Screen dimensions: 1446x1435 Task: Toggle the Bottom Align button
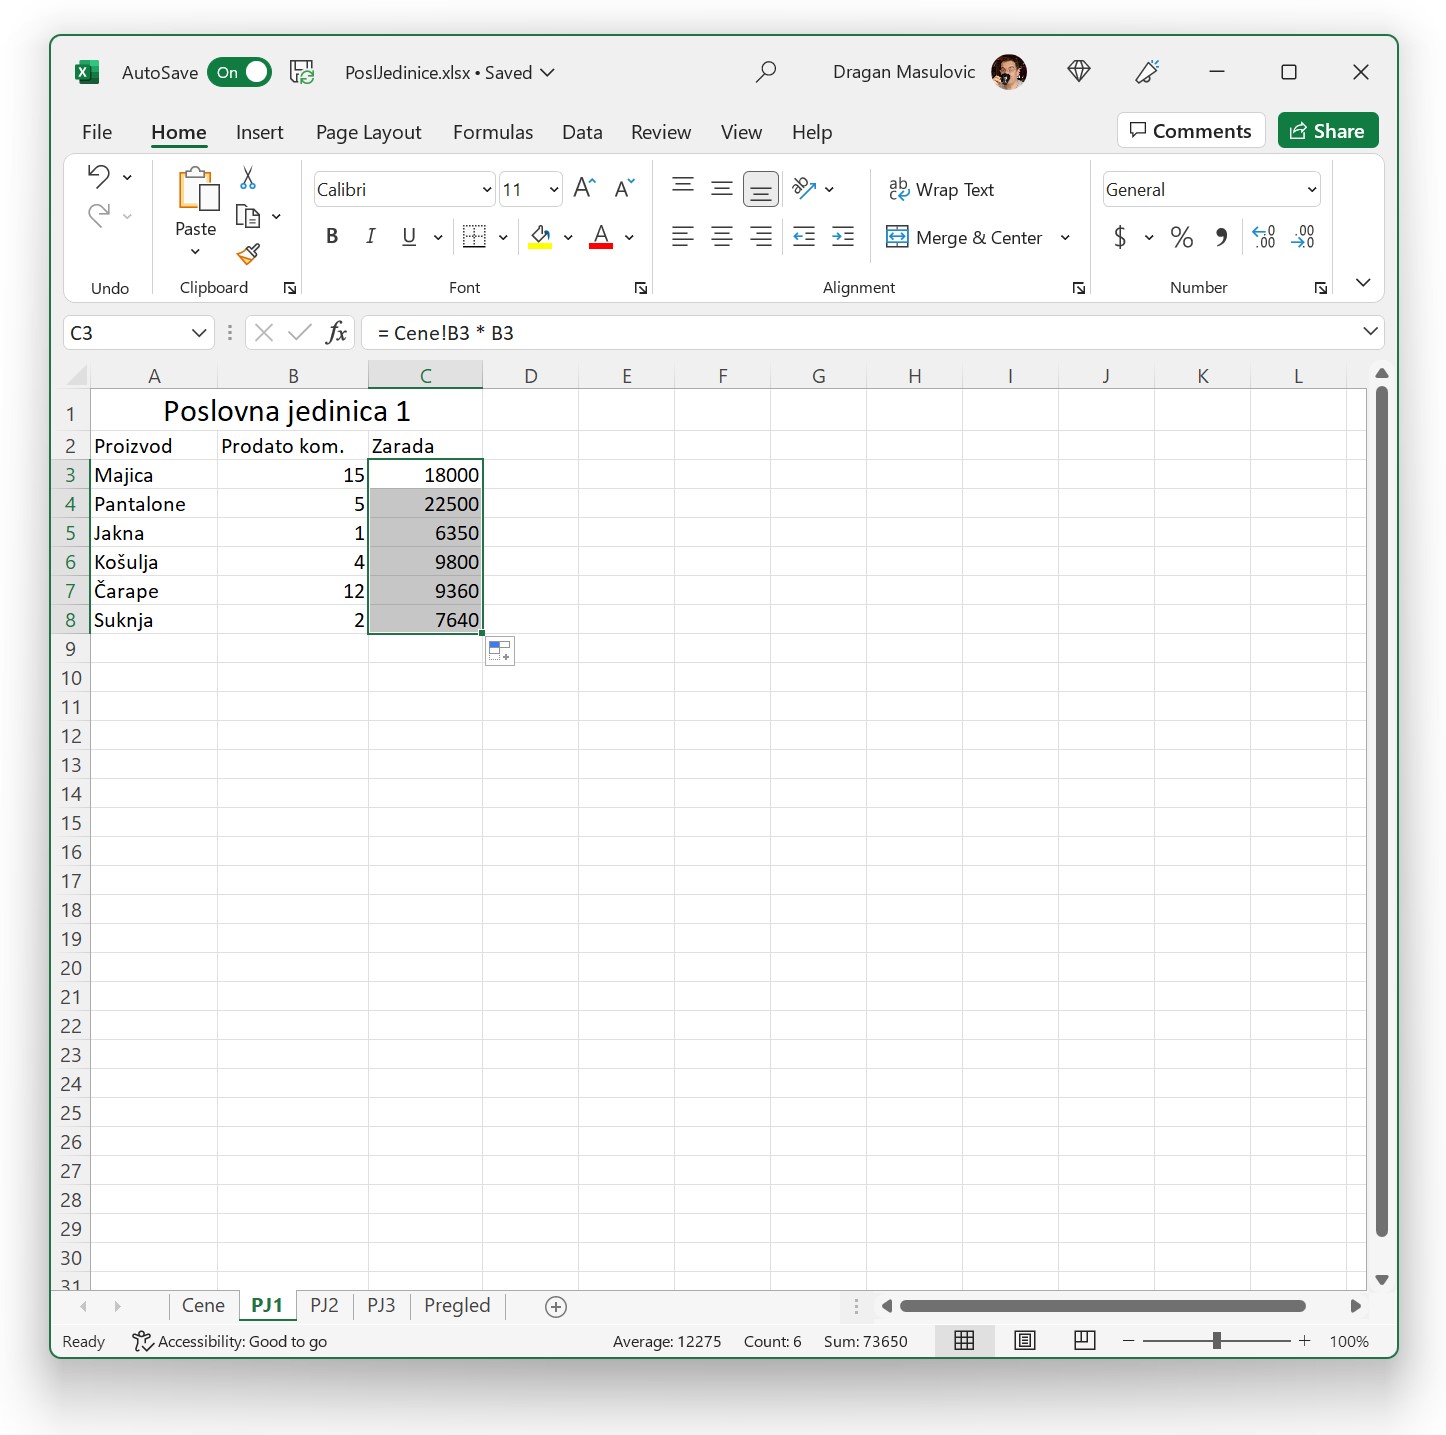(761, 188)
